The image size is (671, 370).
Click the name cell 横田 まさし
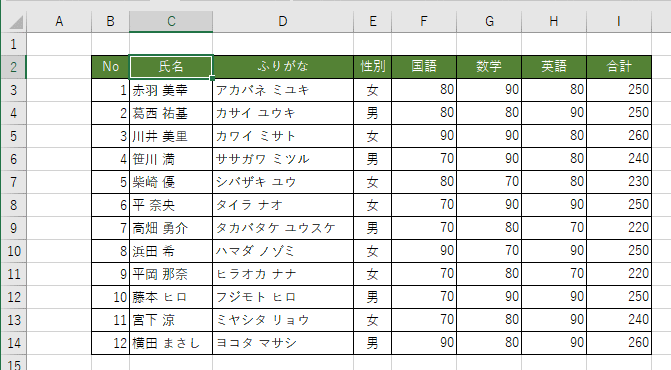click(171, 343)
